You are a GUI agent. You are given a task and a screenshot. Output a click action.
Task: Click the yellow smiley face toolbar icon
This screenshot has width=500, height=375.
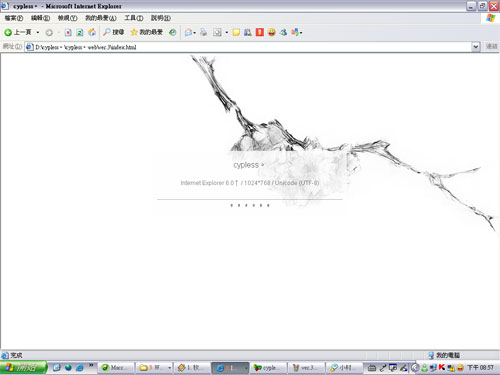(x=272, y=32)
